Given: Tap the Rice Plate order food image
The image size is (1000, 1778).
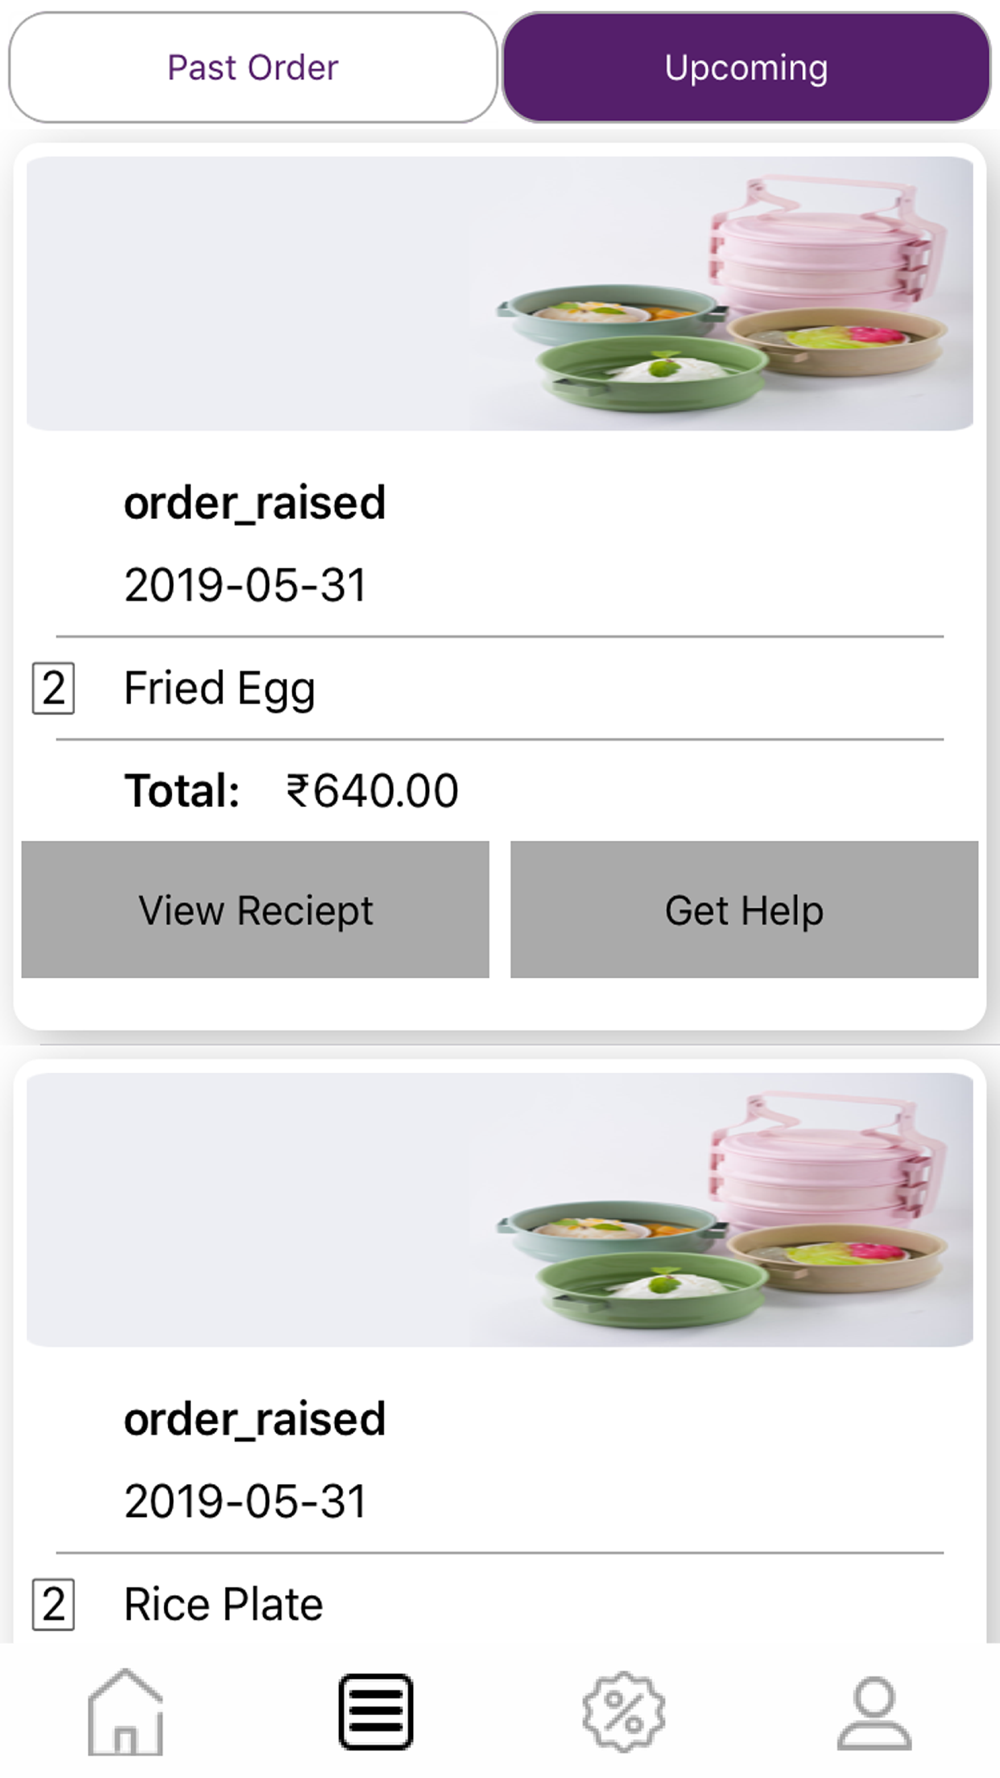Looking at the screenshot, I should (x=499, y=1210).
